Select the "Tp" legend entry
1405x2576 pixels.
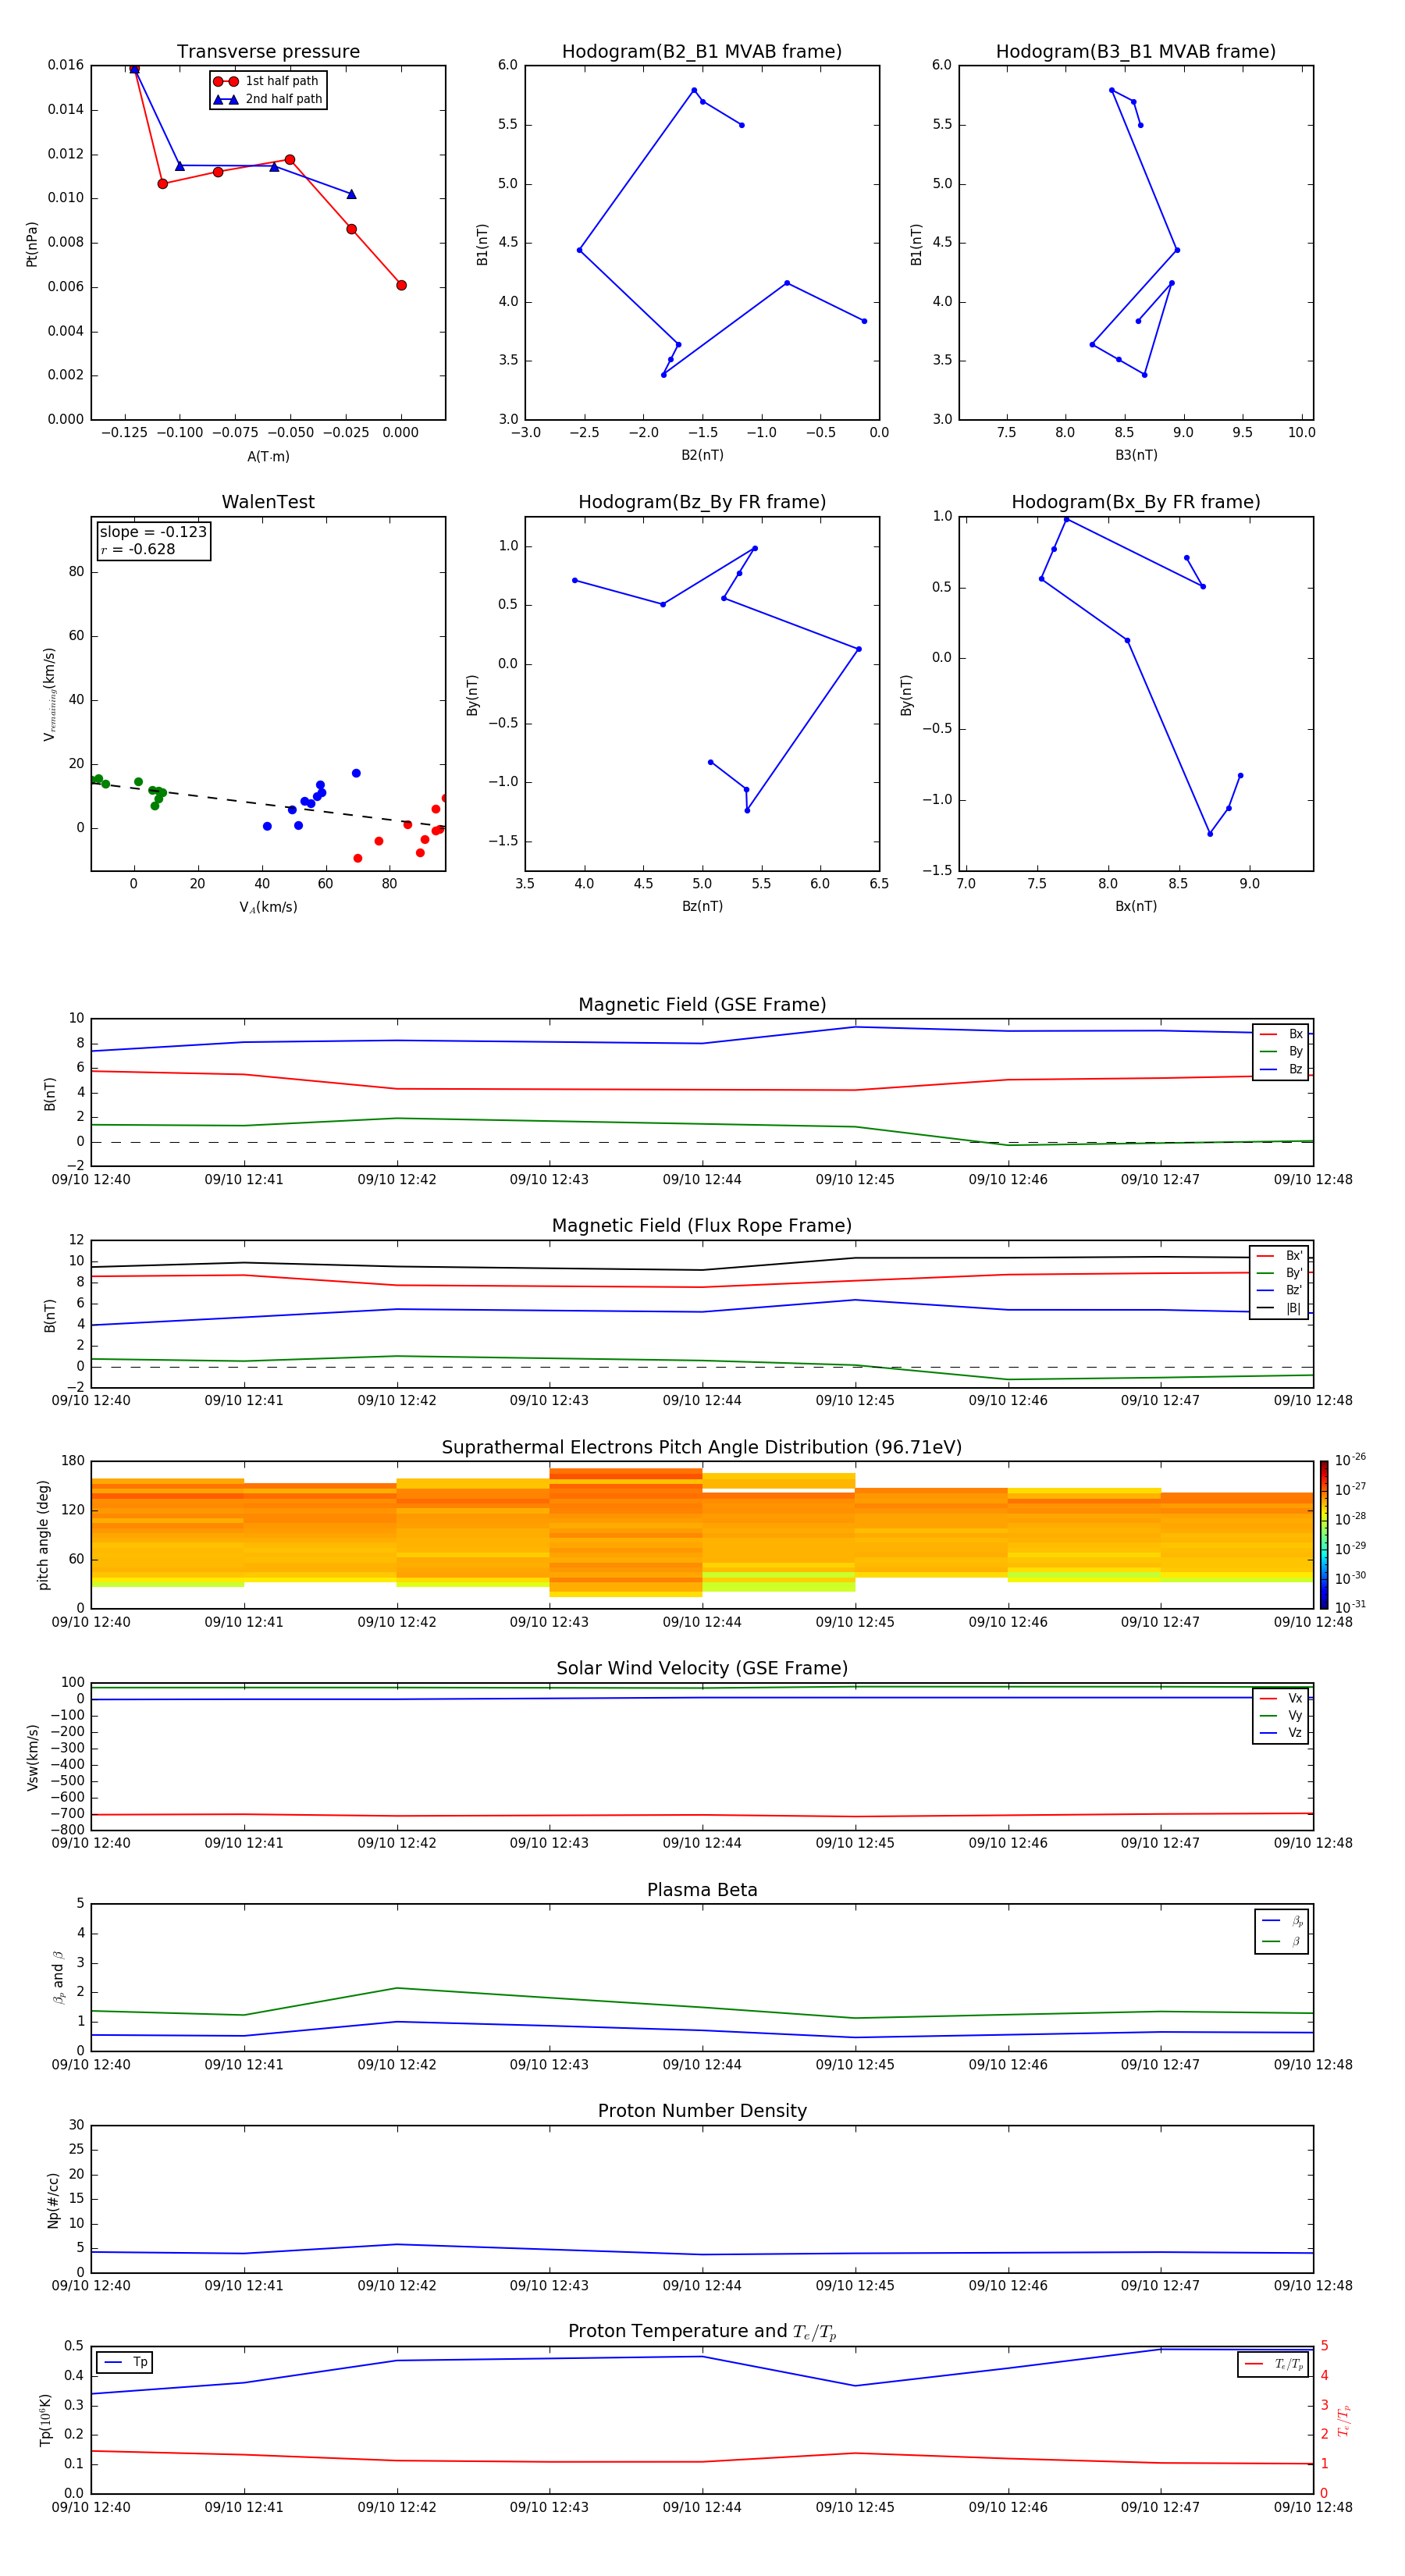(126, 2362)
